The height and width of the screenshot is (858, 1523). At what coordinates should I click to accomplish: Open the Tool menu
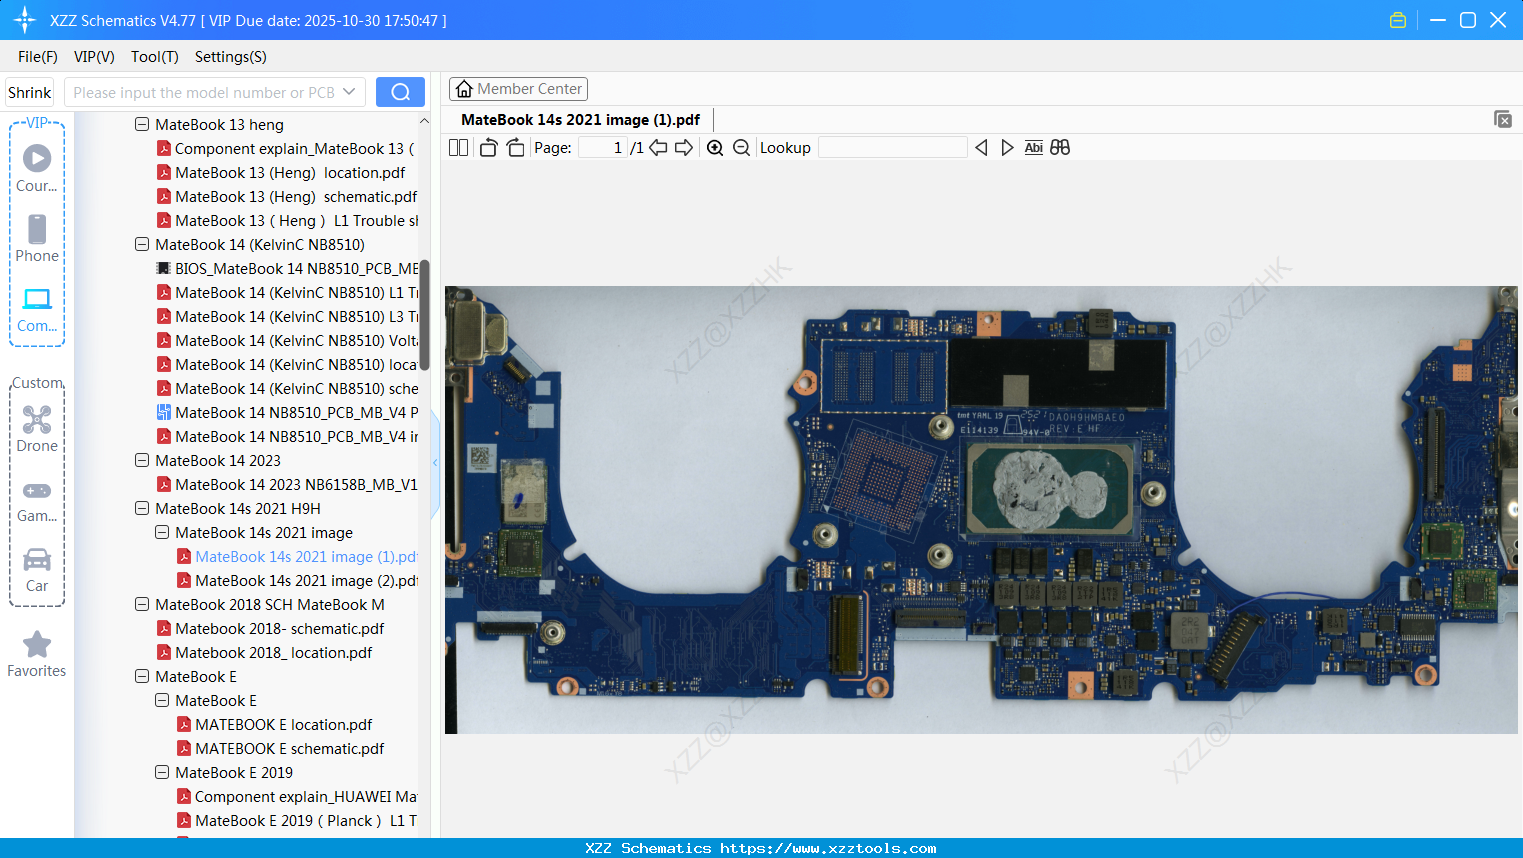tap(155, 57)
